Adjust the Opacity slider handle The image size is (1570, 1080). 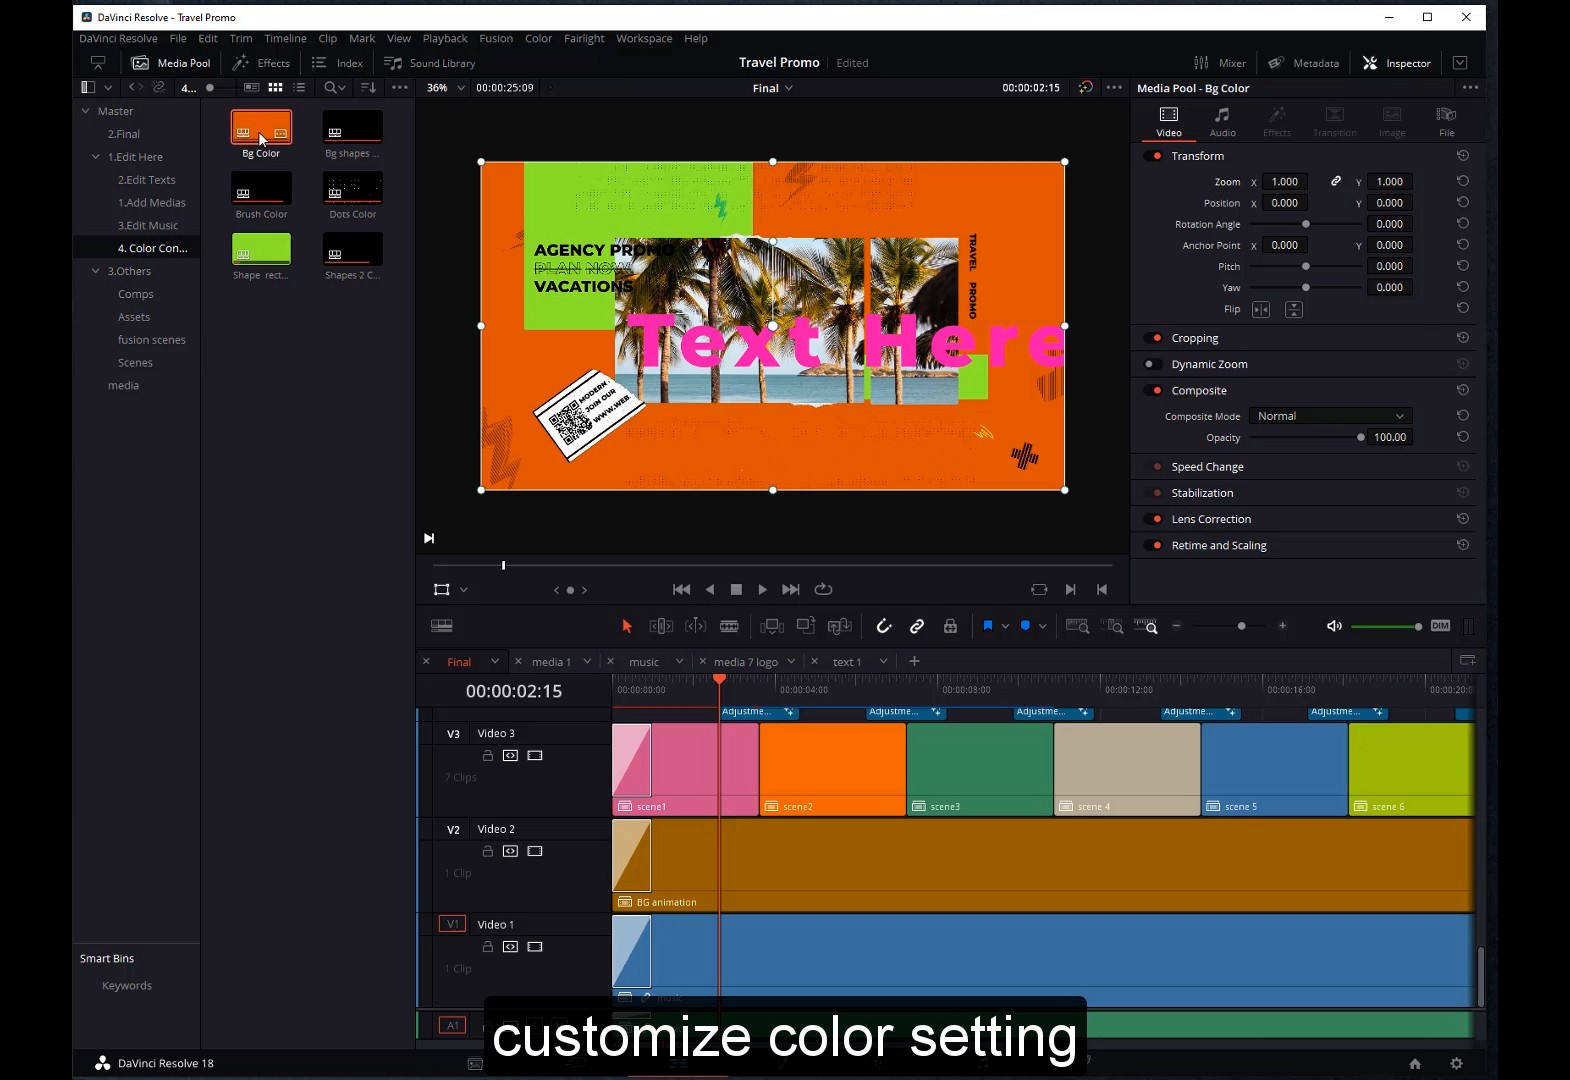pyautogui.click(x=1360, y=437)
